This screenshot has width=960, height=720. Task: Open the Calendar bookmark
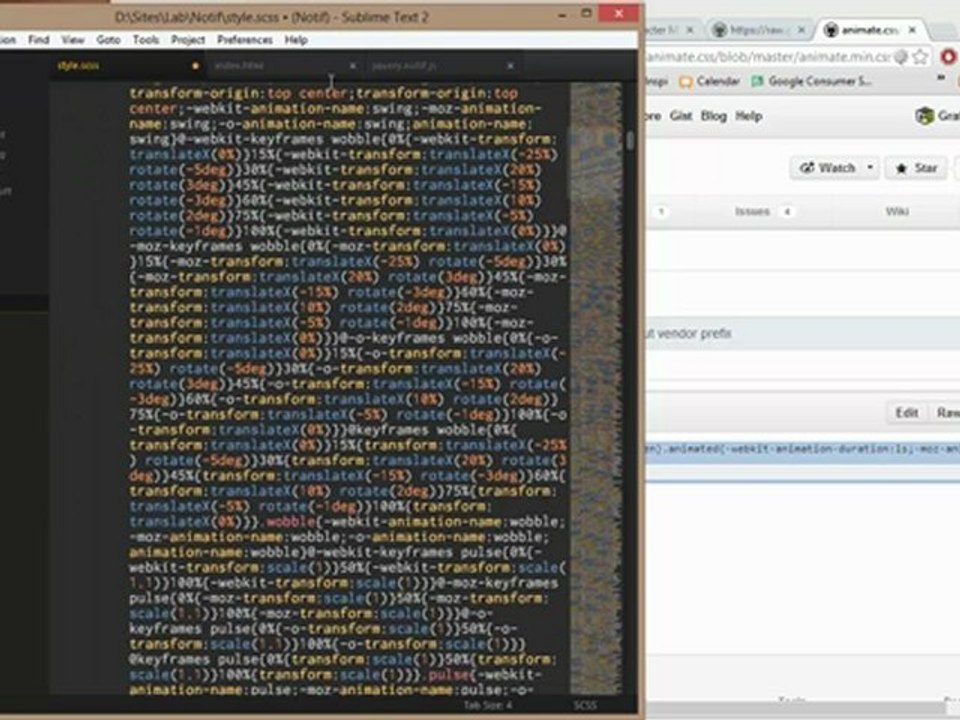[x=709, y=81]
